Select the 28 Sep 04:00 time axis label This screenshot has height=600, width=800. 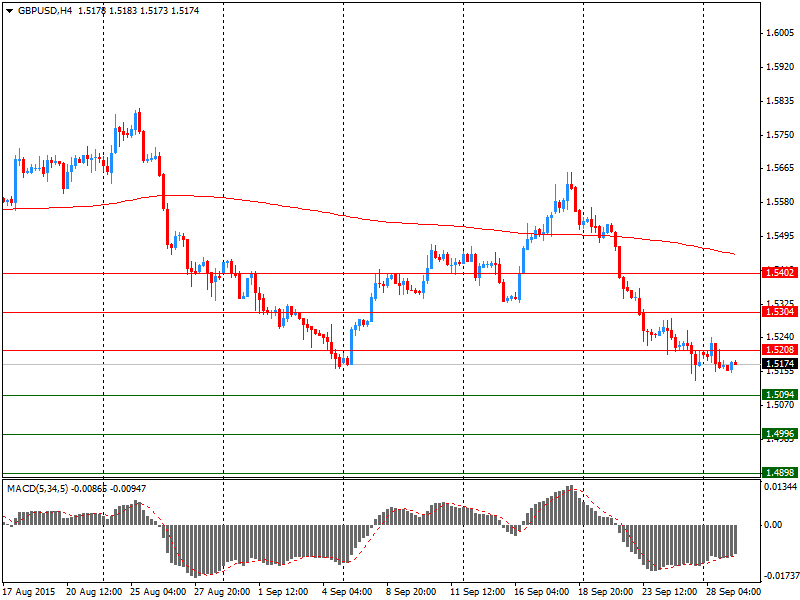pyautogui.click(x=733, y=592)
